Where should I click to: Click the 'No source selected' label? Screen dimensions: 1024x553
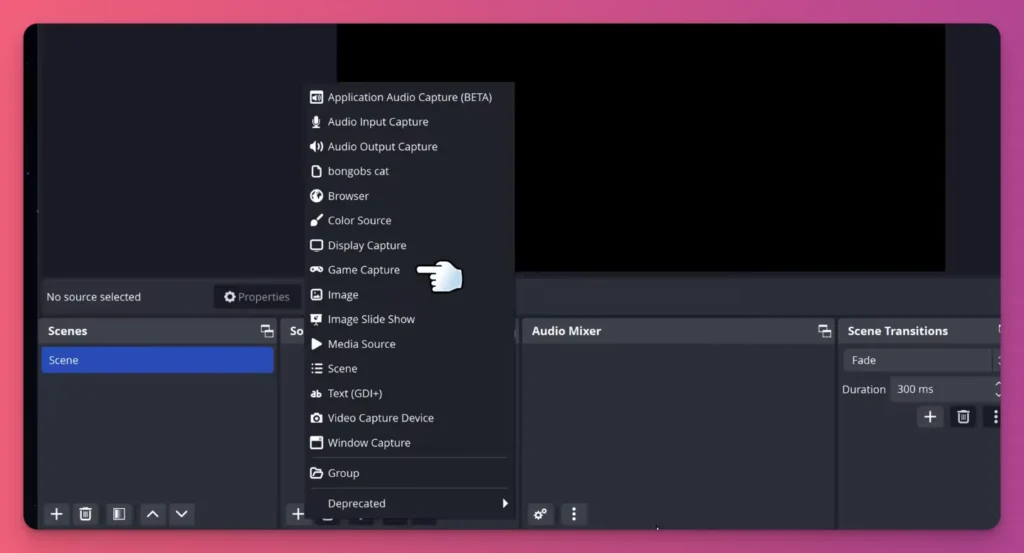[x=93, y=297]
